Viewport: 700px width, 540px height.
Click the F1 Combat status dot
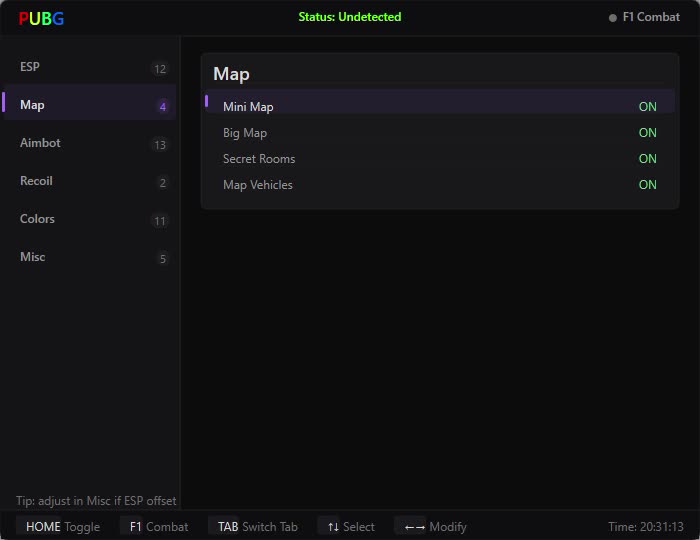pyautogui.click(x=612, y=18)
